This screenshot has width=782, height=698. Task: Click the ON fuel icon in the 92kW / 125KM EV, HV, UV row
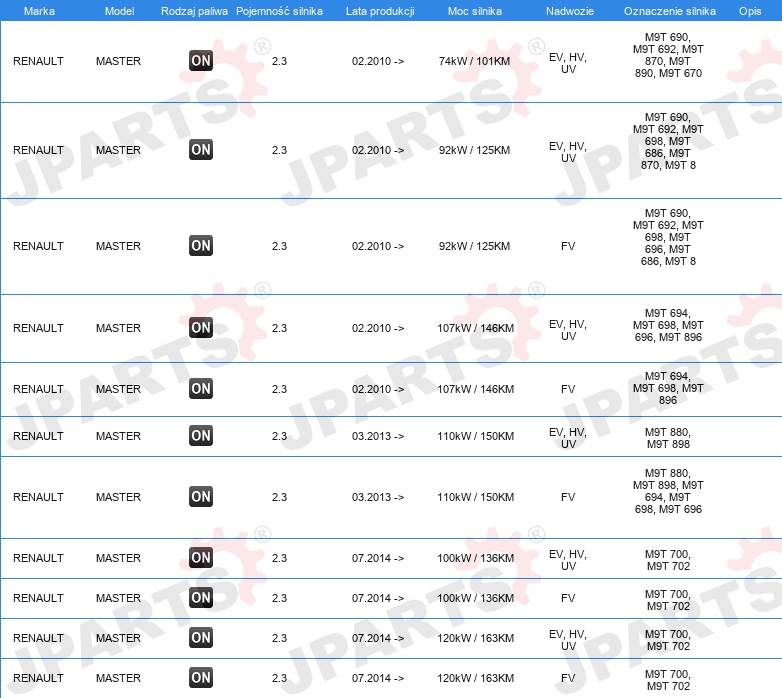(201, 150)
